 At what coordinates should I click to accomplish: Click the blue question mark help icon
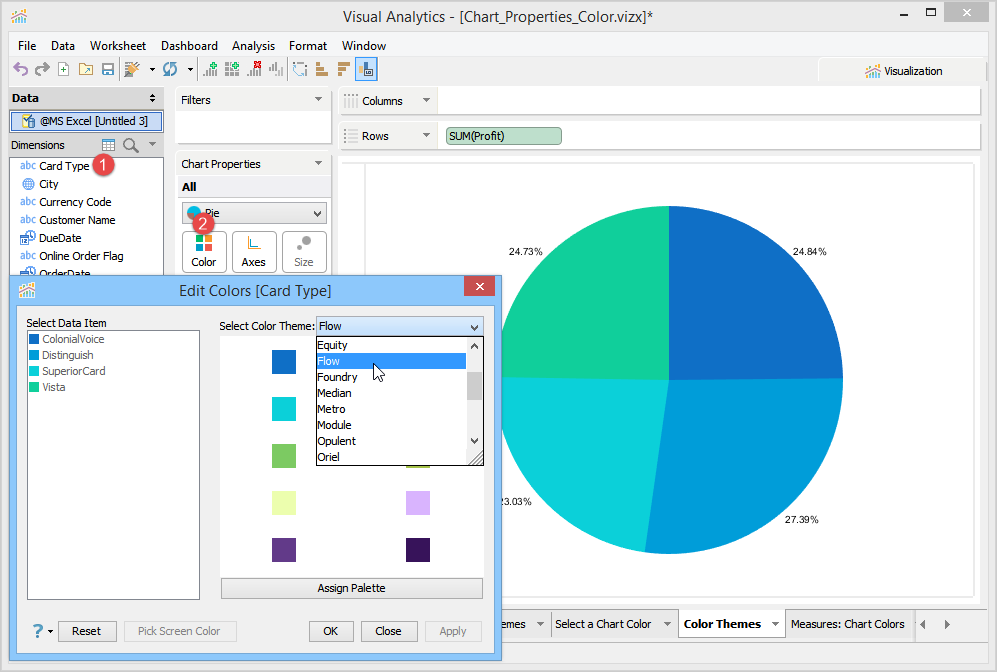(38, 631)
